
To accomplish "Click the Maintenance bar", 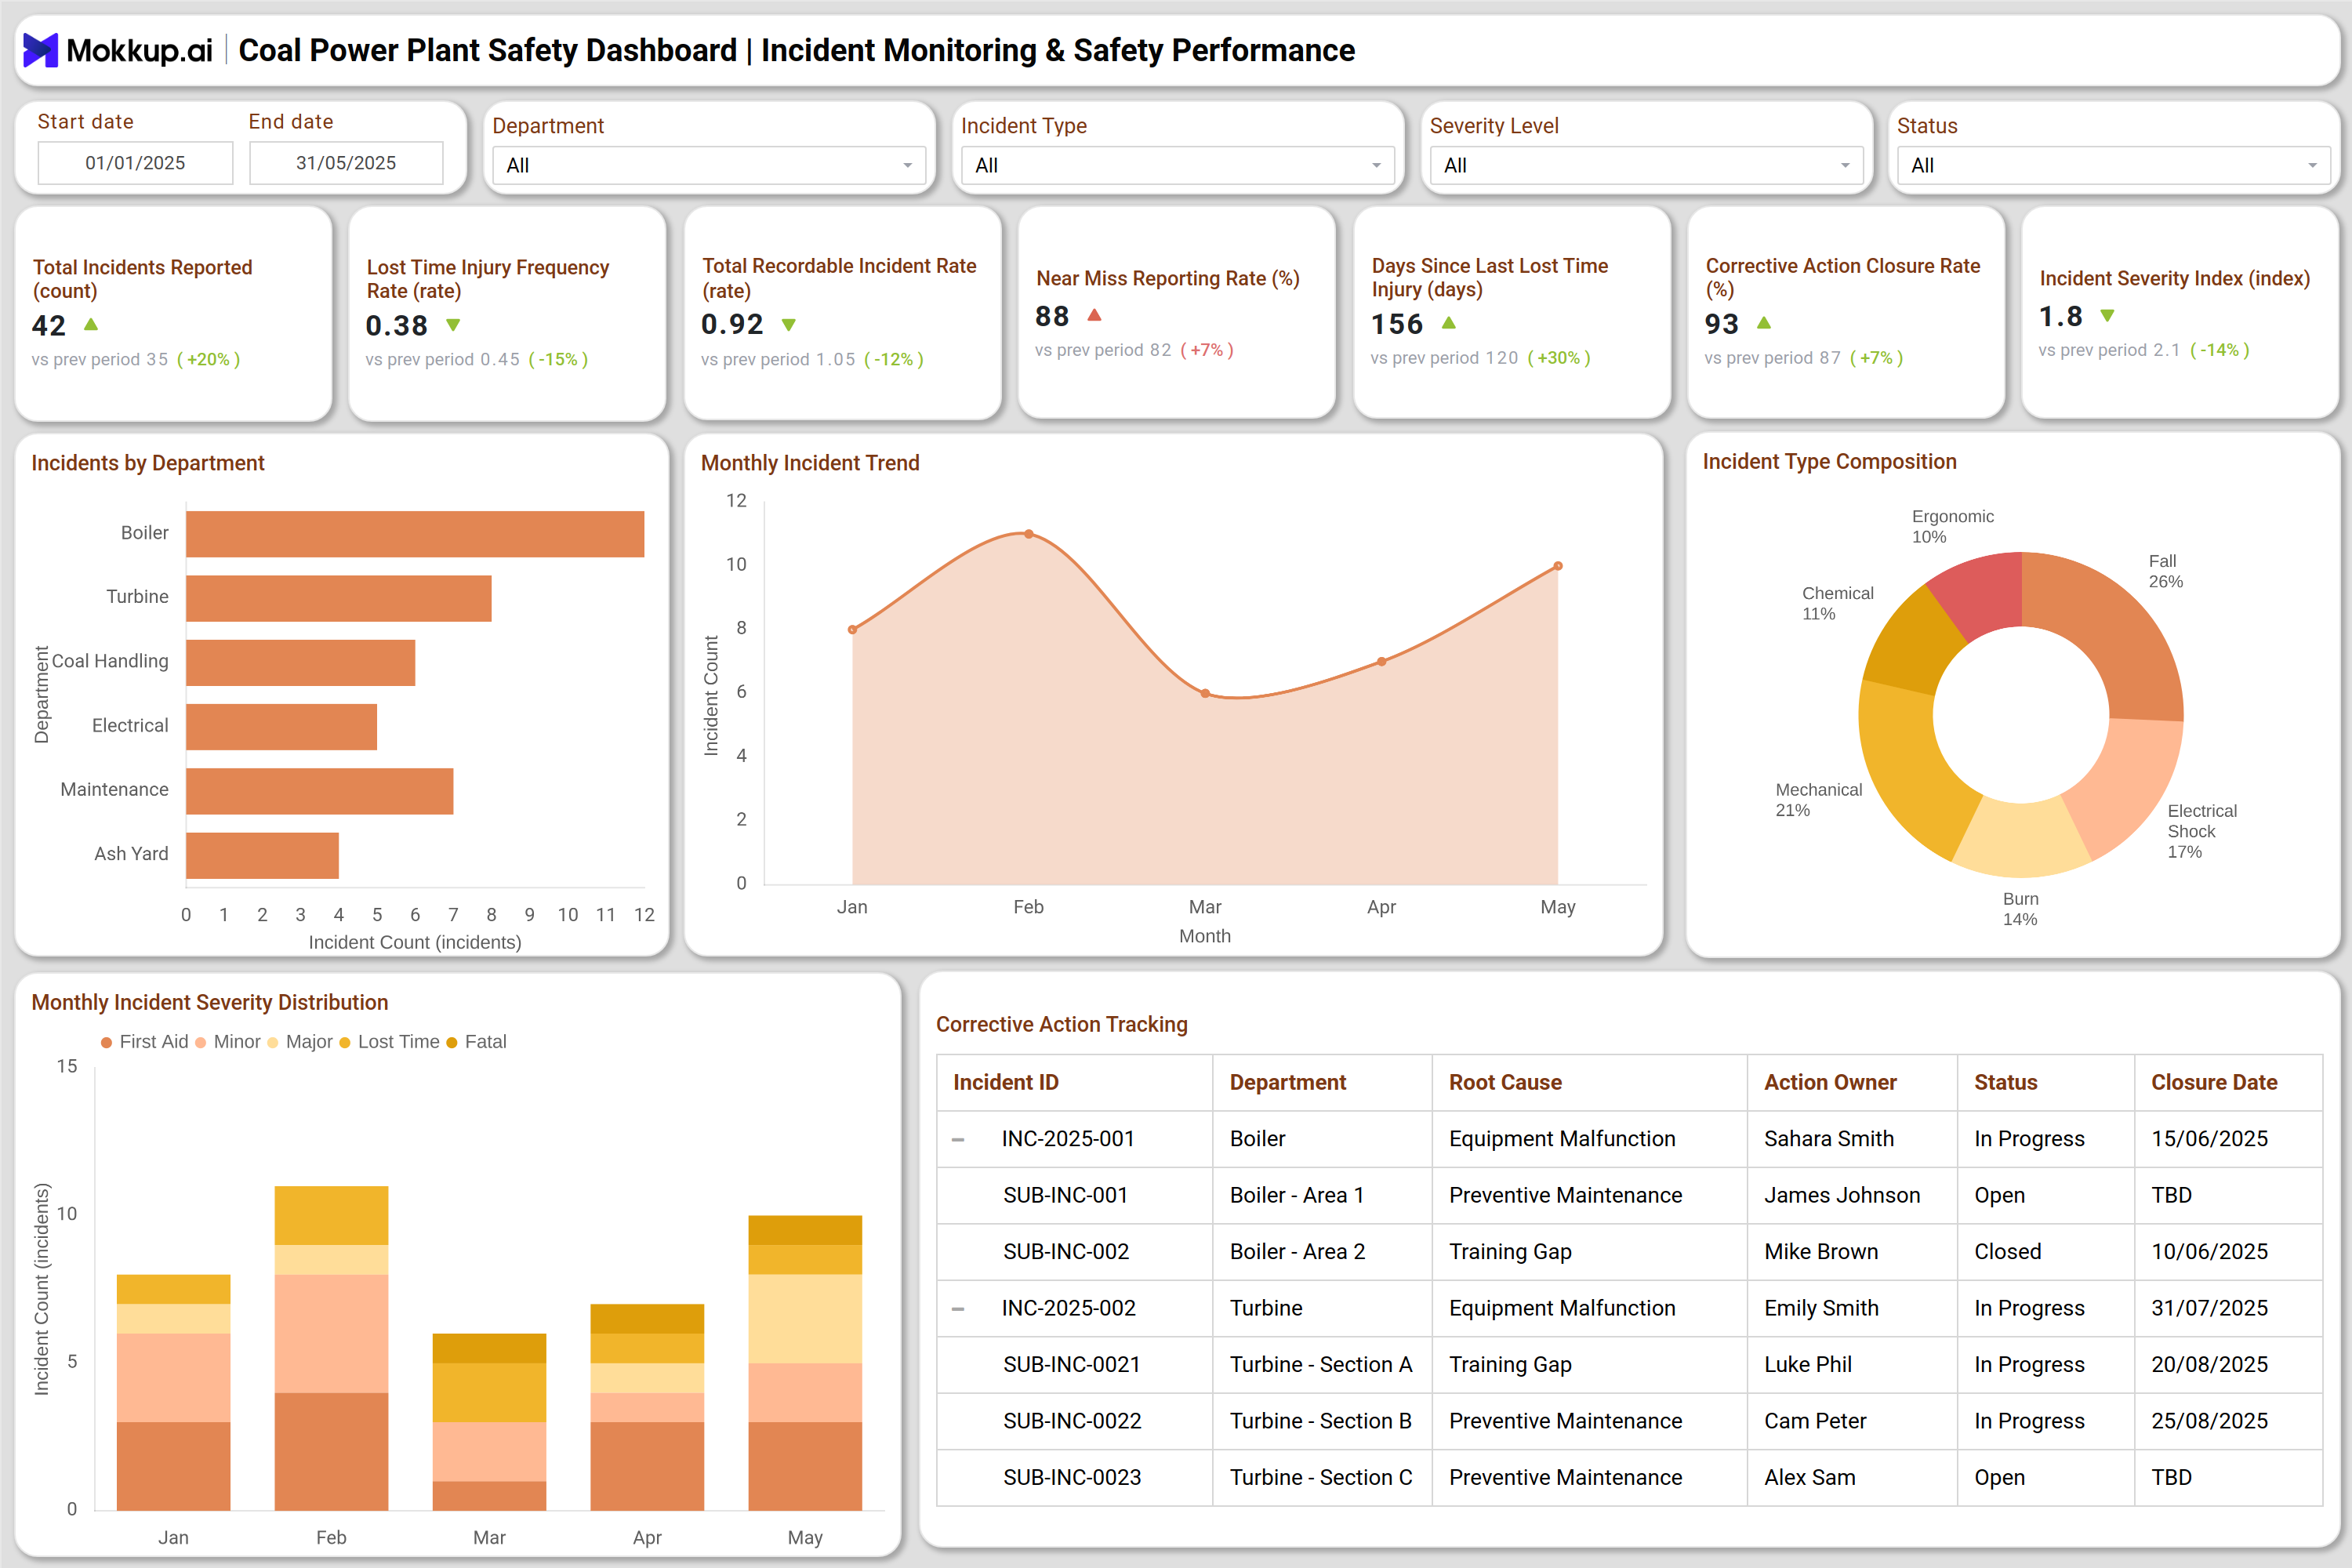I will pyautogui.click(x=320, y=791).
